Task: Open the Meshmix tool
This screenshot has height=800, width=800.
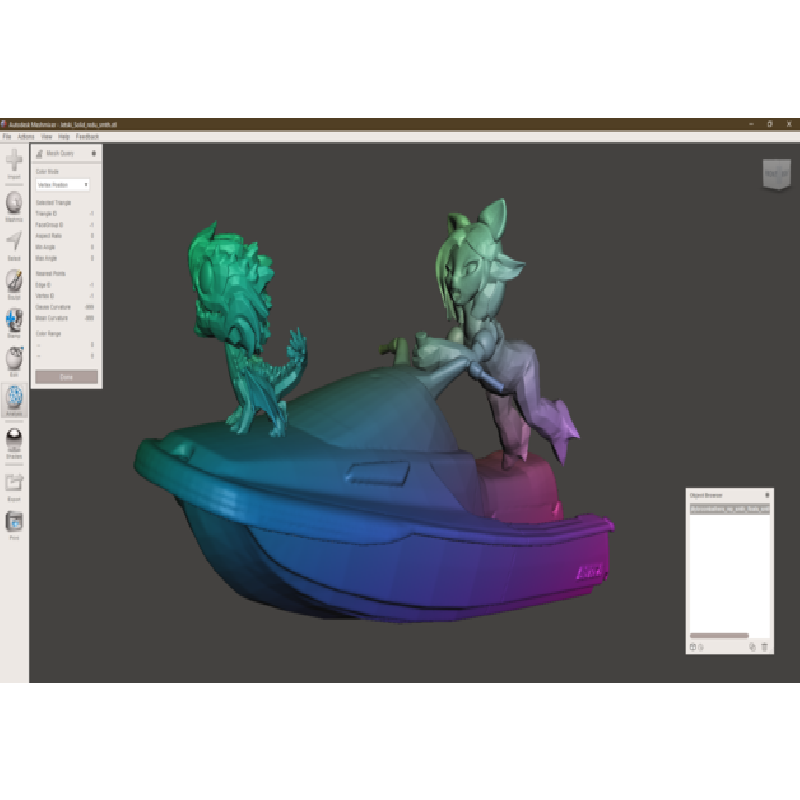Action: pyautogui.click(x=14, y=206)
